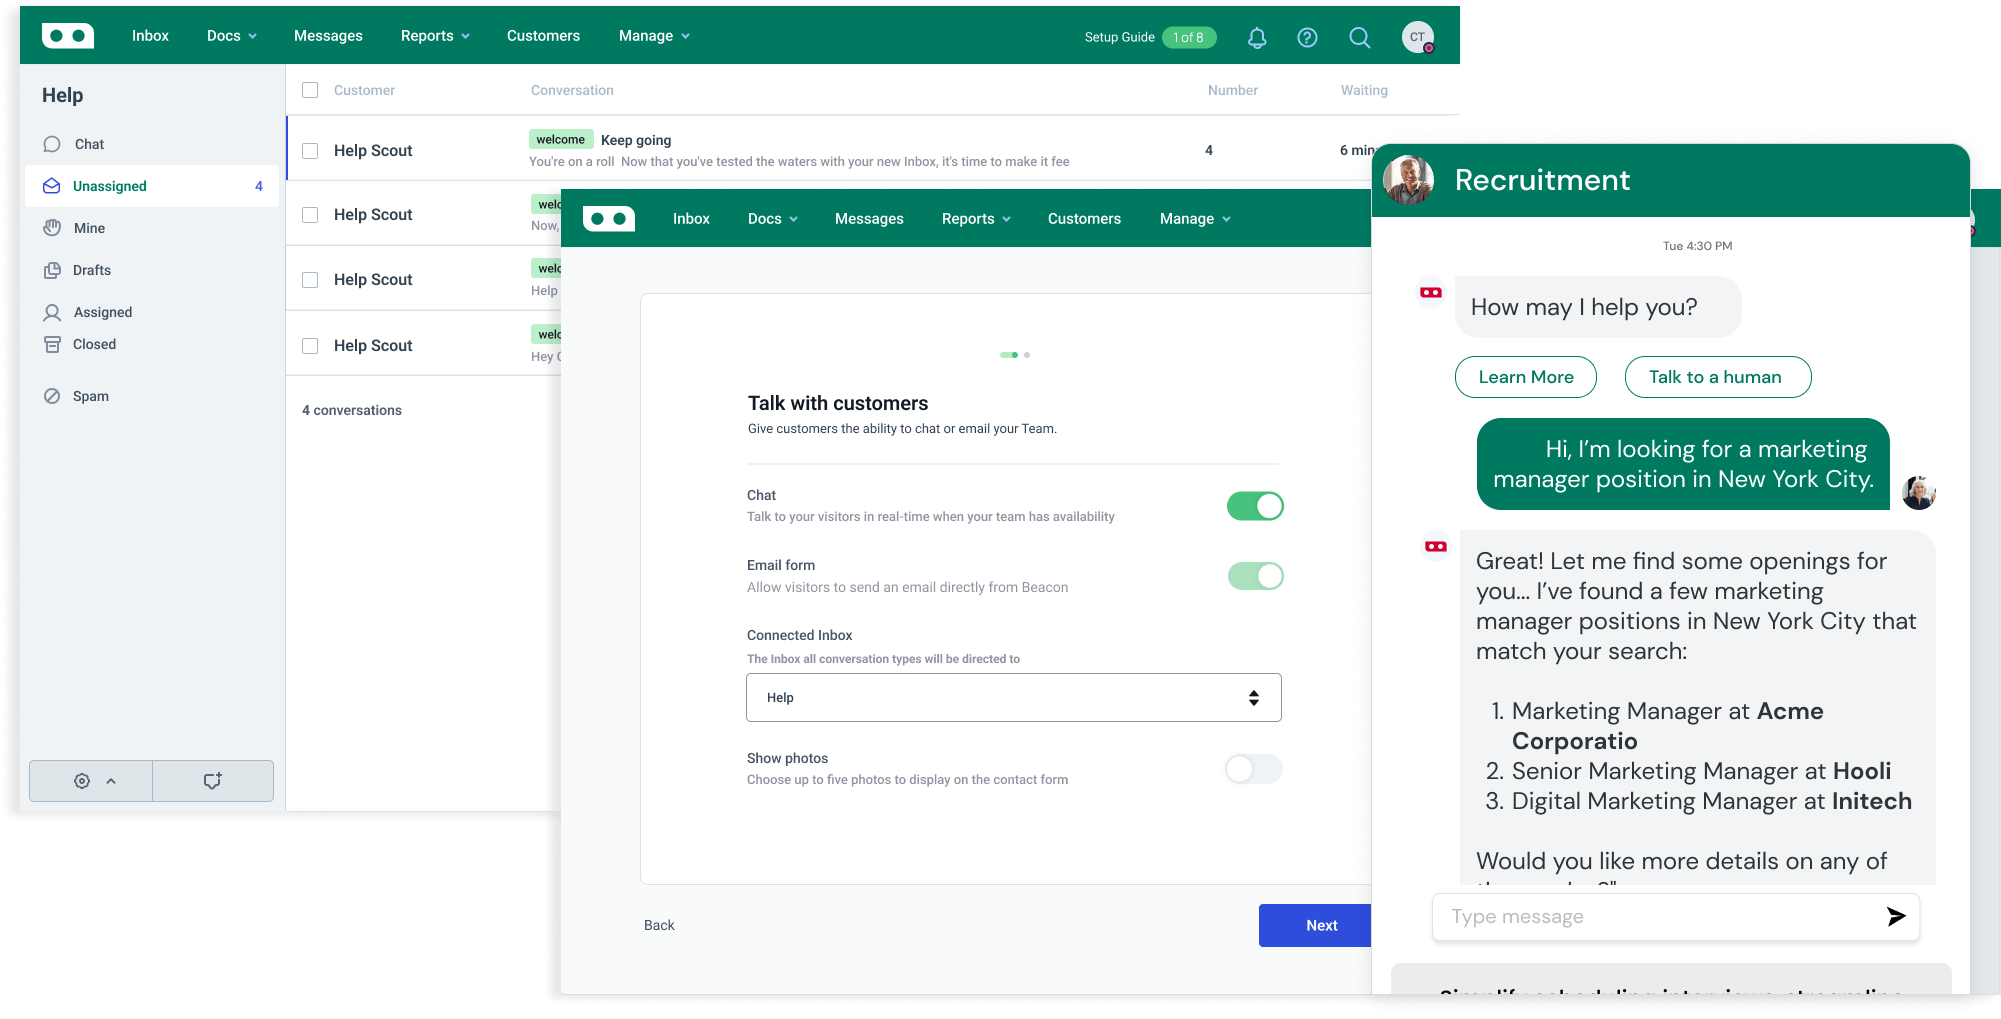Click the Type message input field
Image resolution: width=2001 pixels, height=1019 pixels.
pos(1675,917)
